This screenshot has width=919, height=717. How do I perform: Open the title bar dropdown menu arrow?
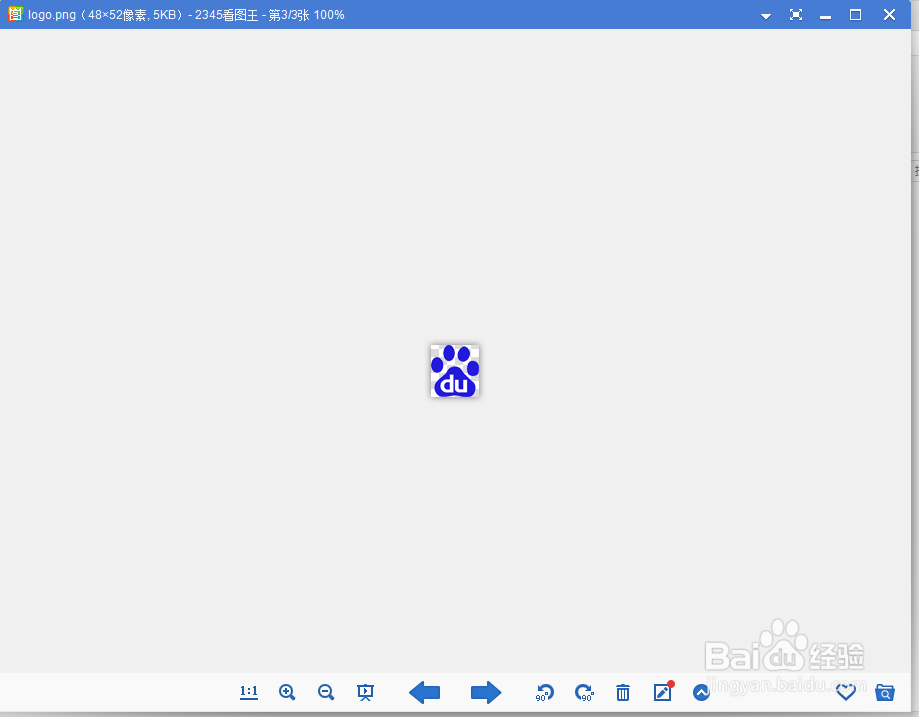click(765, 16)
